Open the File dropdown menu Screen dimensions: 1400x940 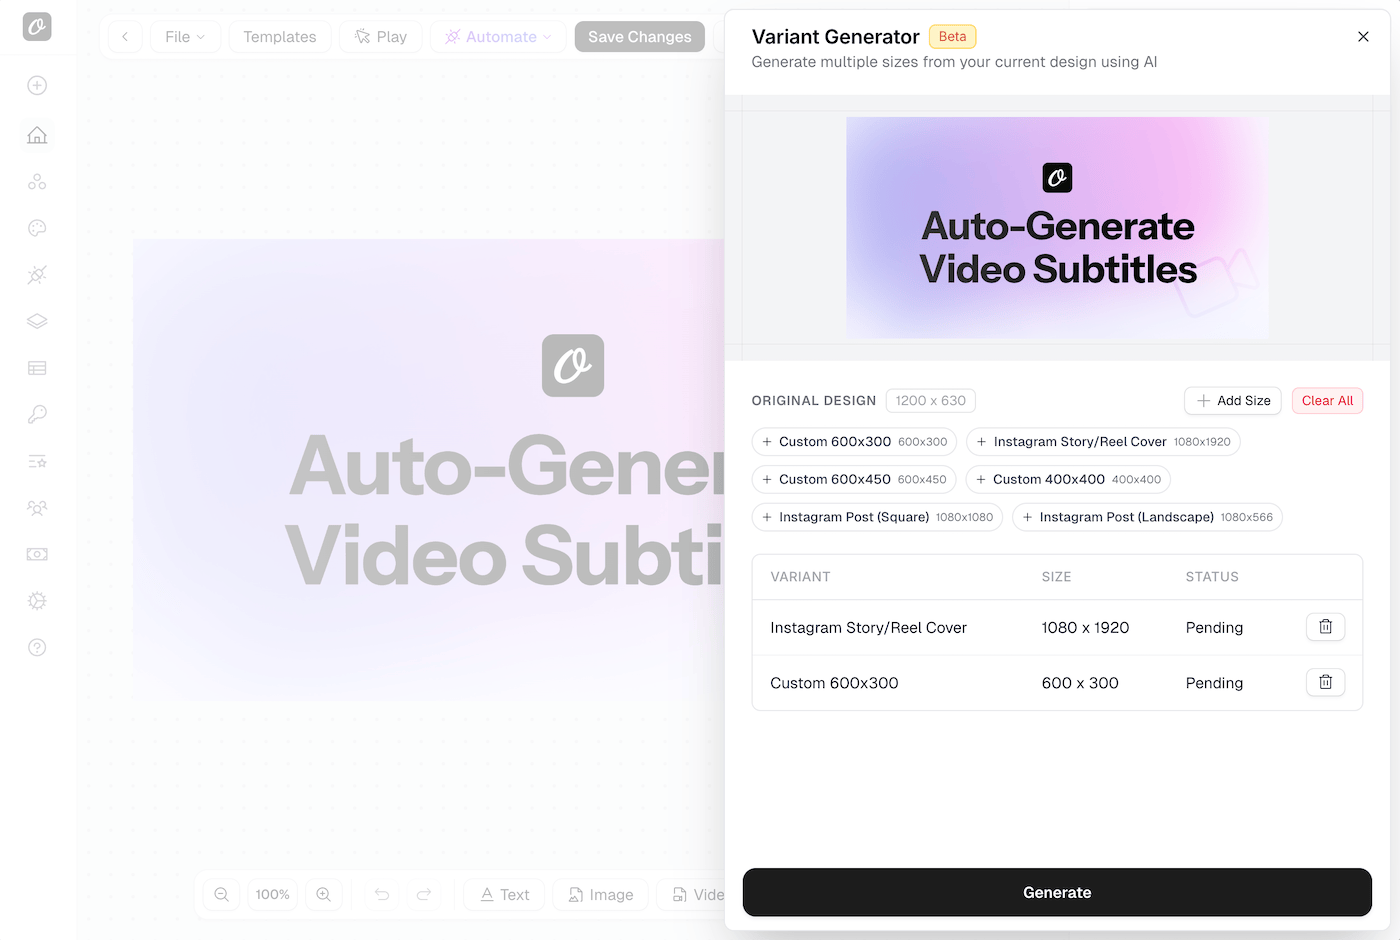(x=184, y=37)
